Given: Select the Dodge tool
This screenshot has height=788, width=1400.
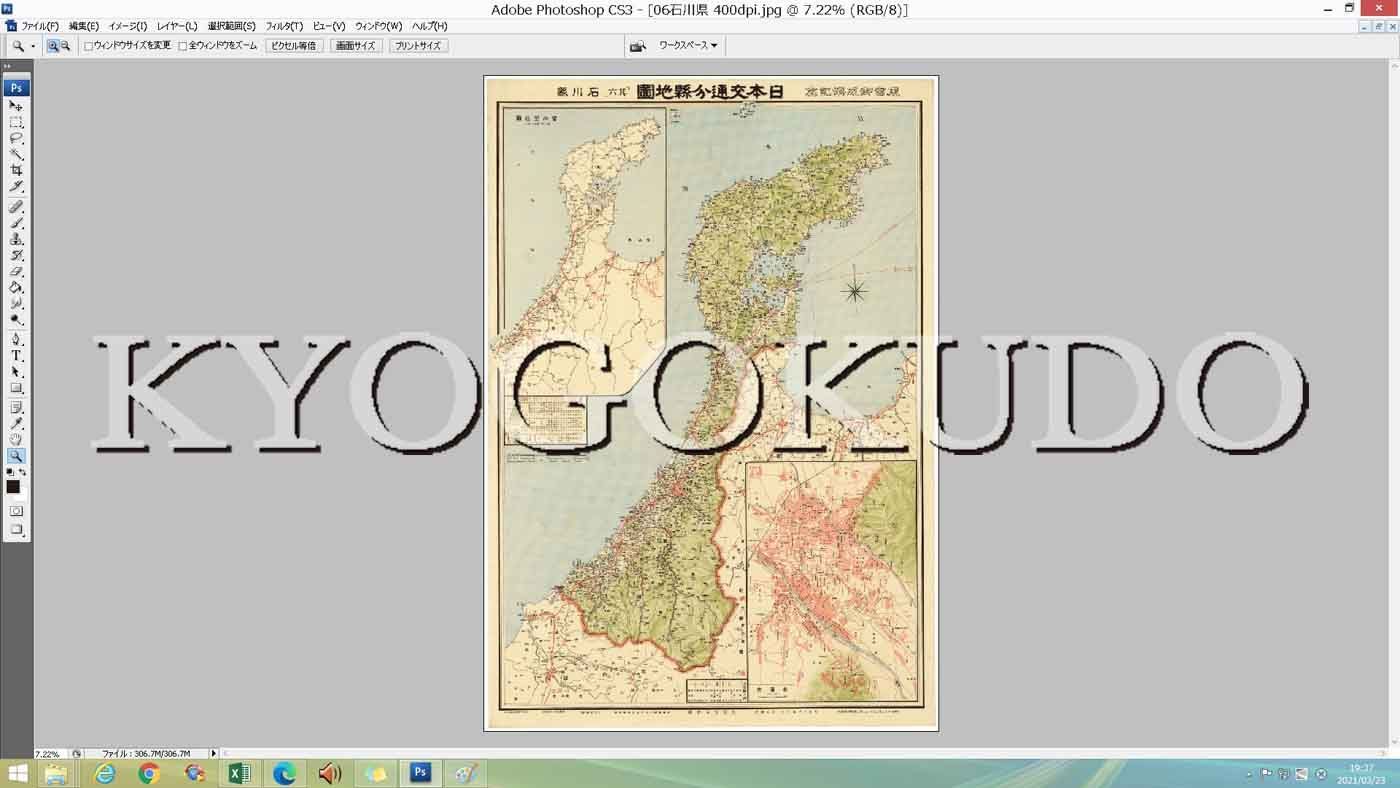Looking at the screenshot, I should 16,319.
